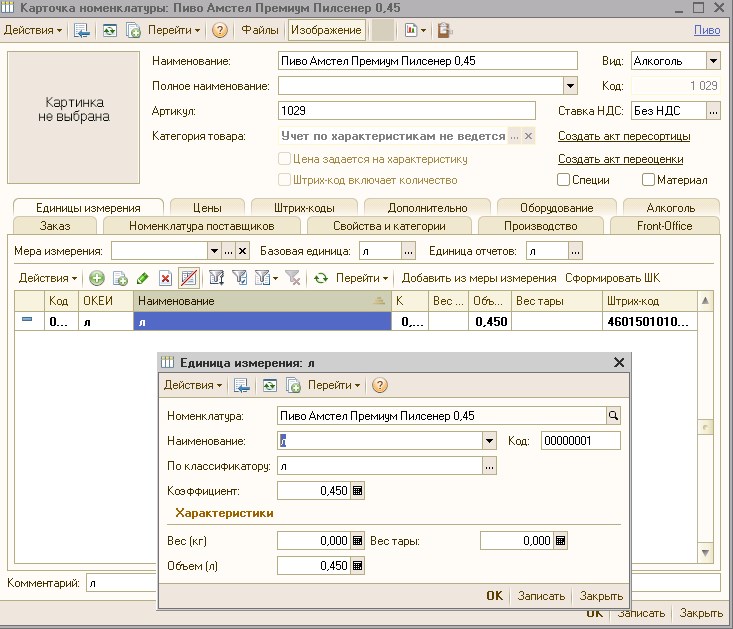The image size is (733, 629).
Task: Open help icon in unit dialog
Action: (380, 385)
